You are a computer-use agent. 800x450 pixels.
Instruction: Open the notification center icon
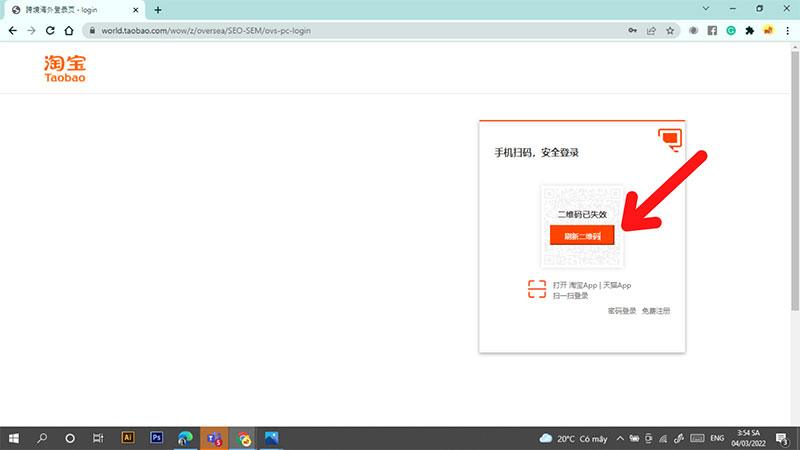(782, 438)
